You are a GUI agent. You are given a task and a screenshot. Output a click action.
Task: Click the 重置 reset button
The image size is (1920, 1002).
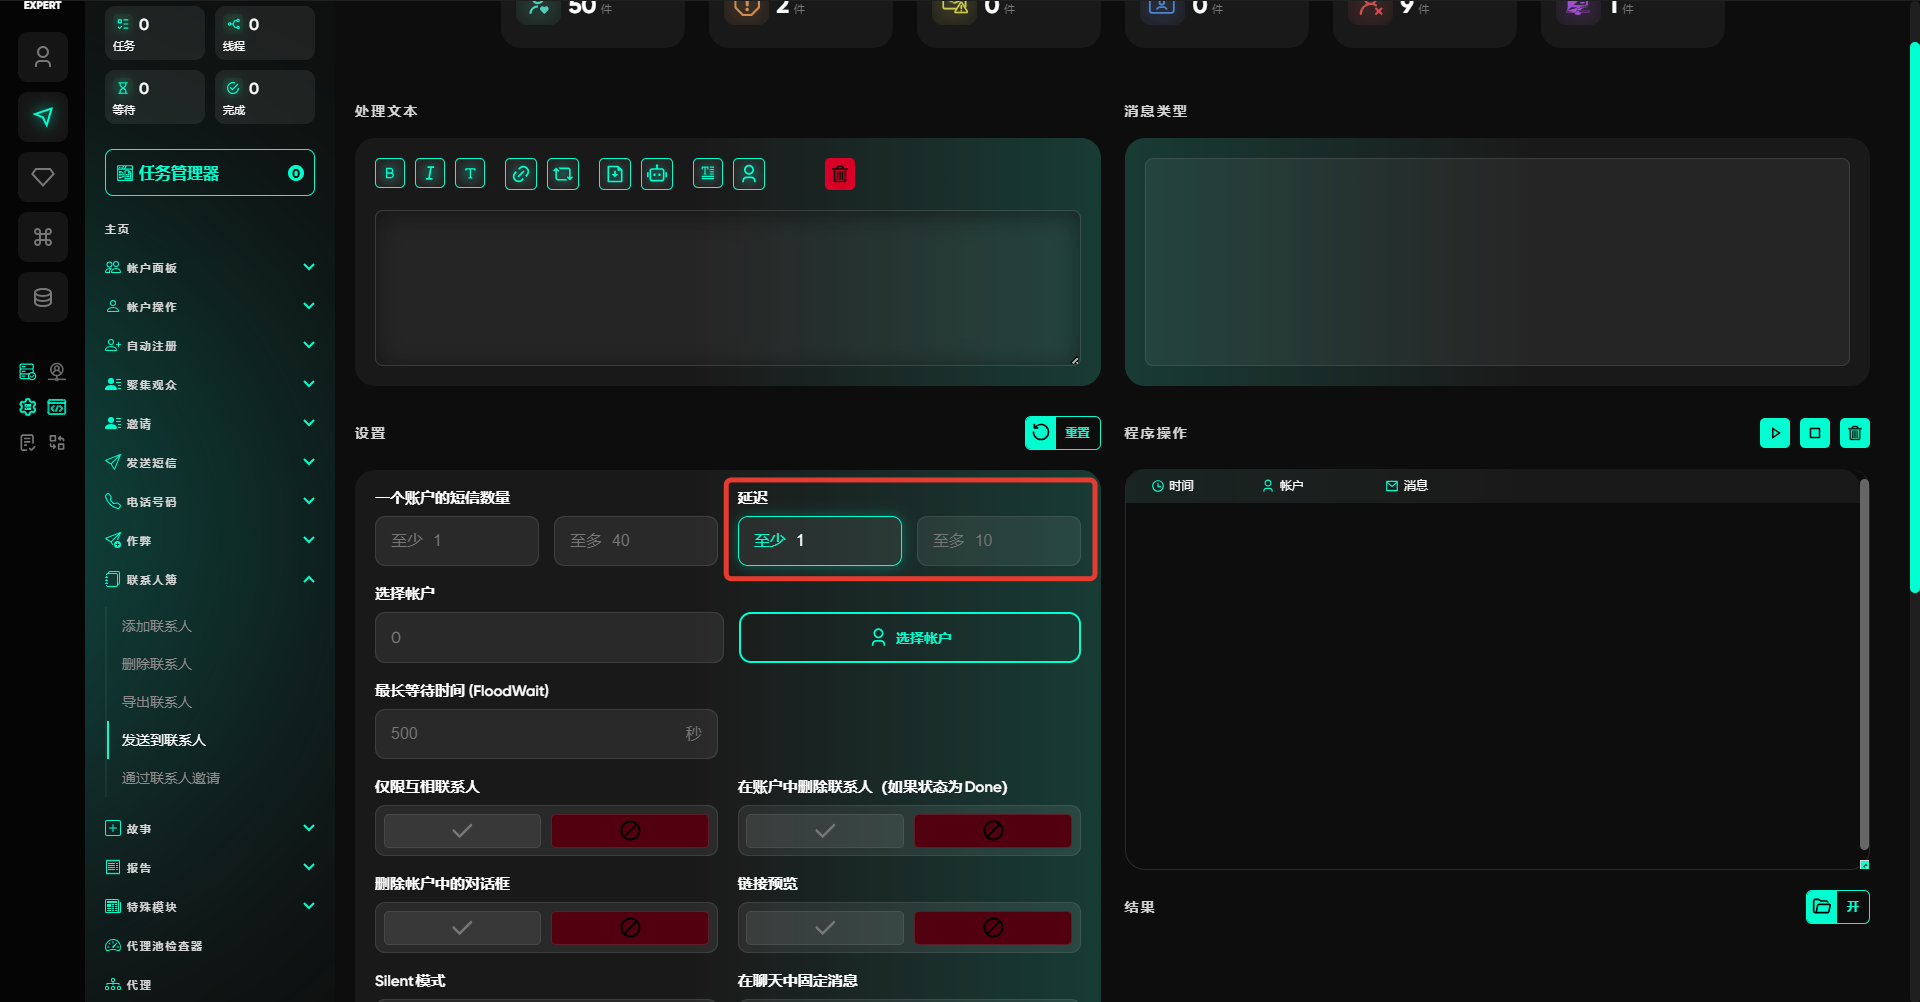(x=1063, y=433)
